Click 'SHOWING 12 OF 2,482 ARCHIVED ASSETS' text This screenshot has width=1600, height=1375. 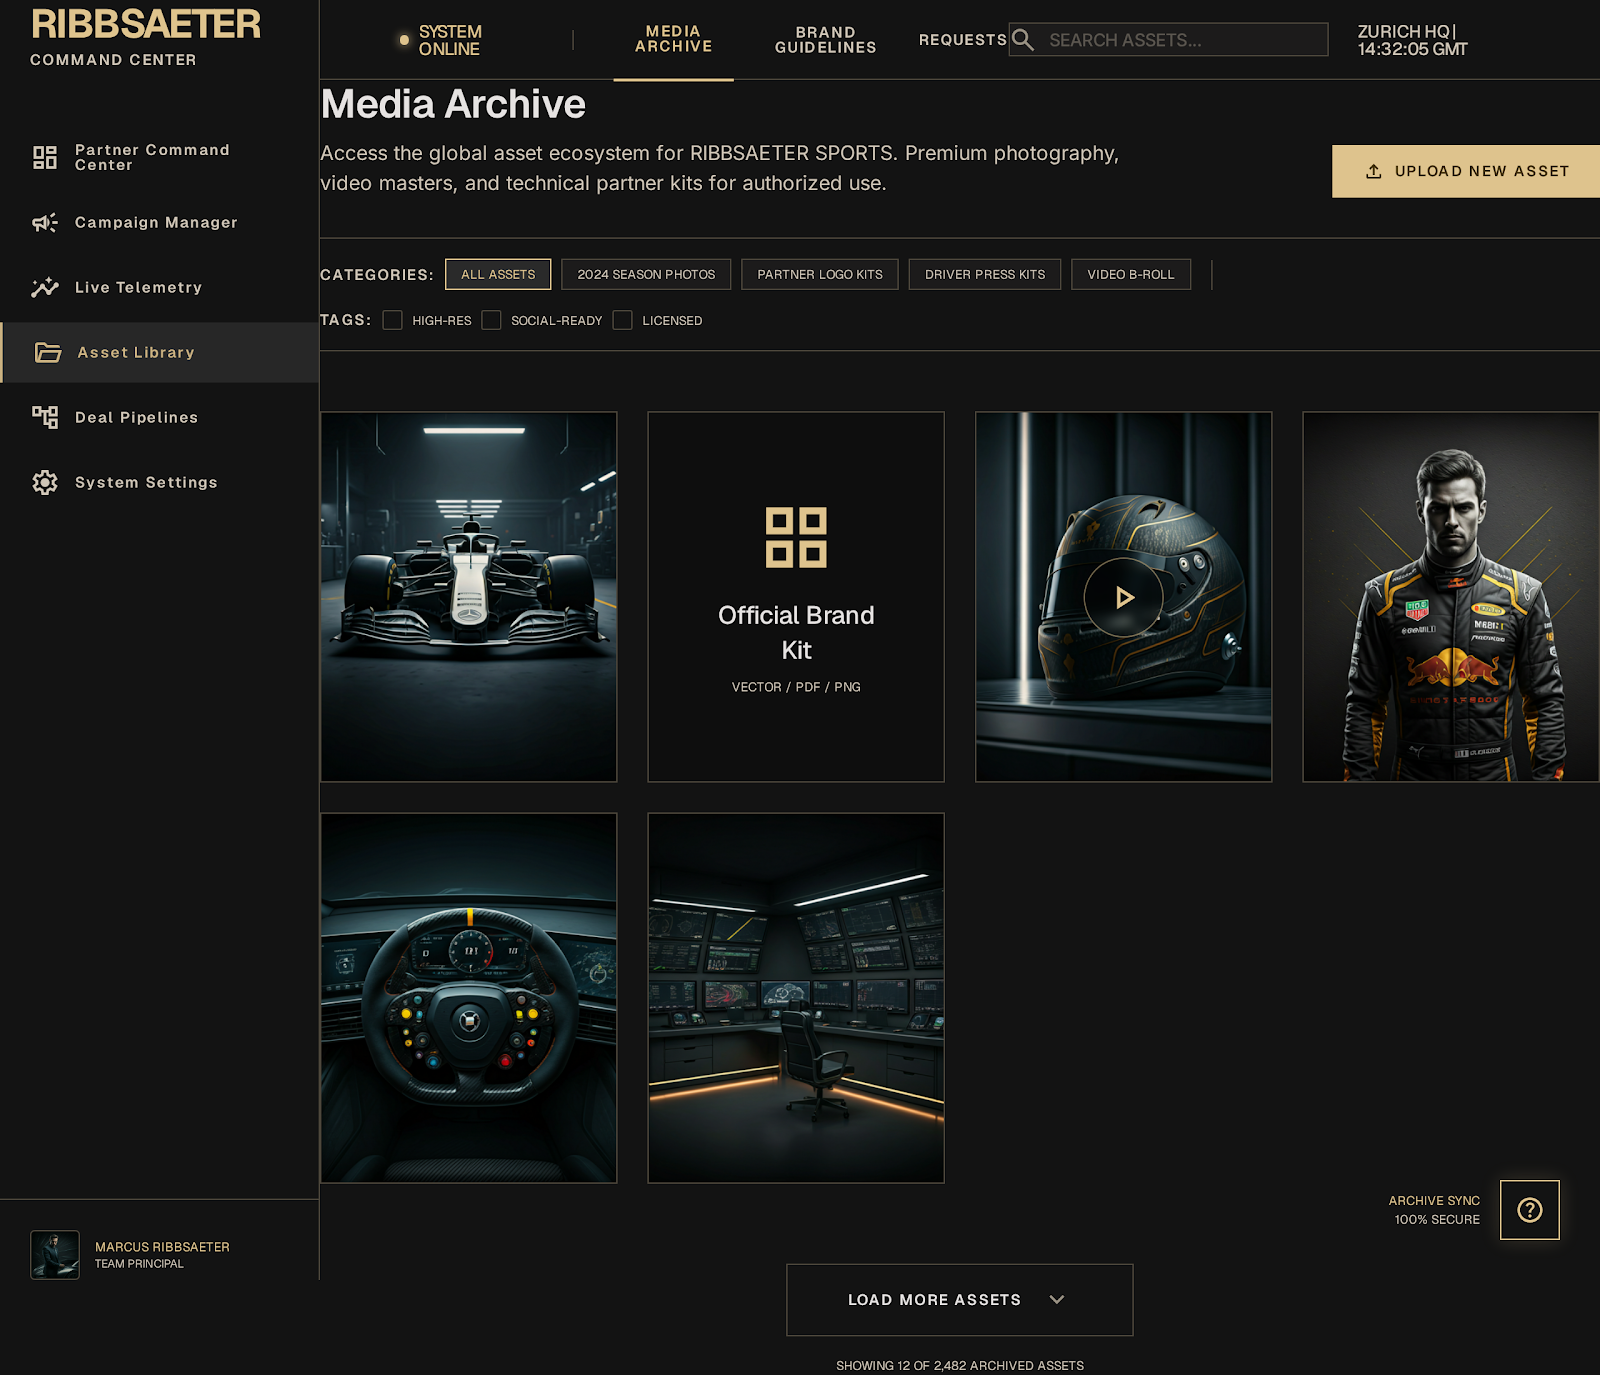click(x=960, y=1365)
